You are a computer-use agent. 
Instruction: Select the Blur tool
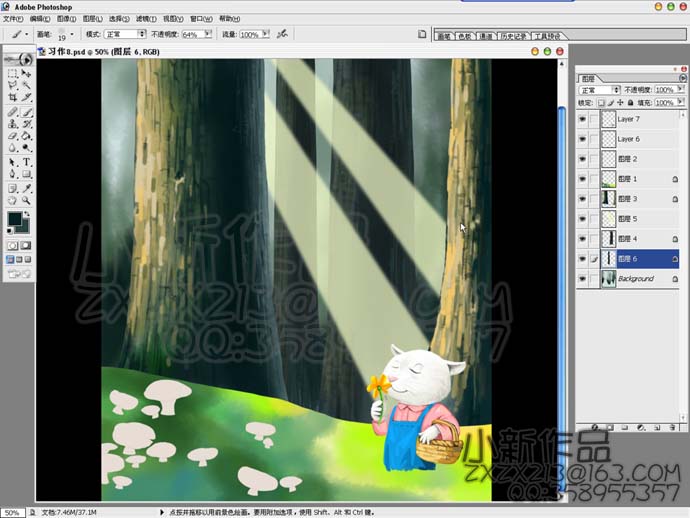[12, 148]
